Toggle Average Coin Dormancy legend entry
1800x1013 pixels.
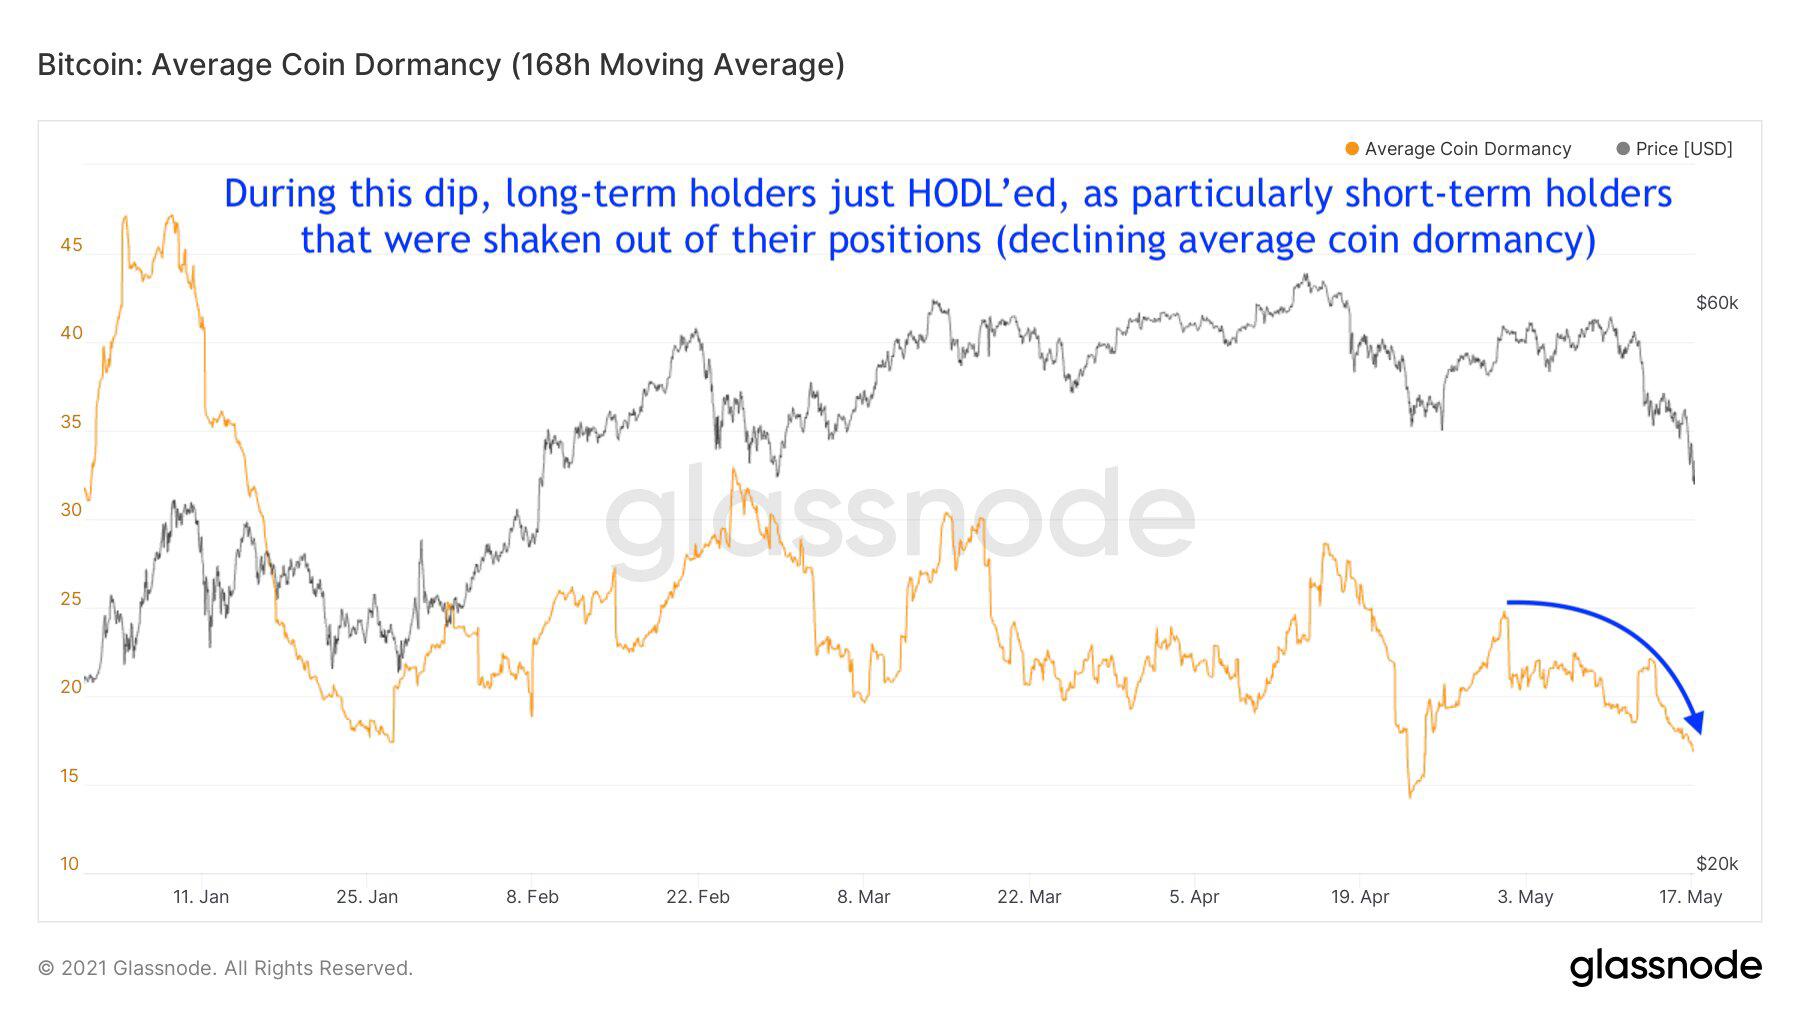[1459, 149]
